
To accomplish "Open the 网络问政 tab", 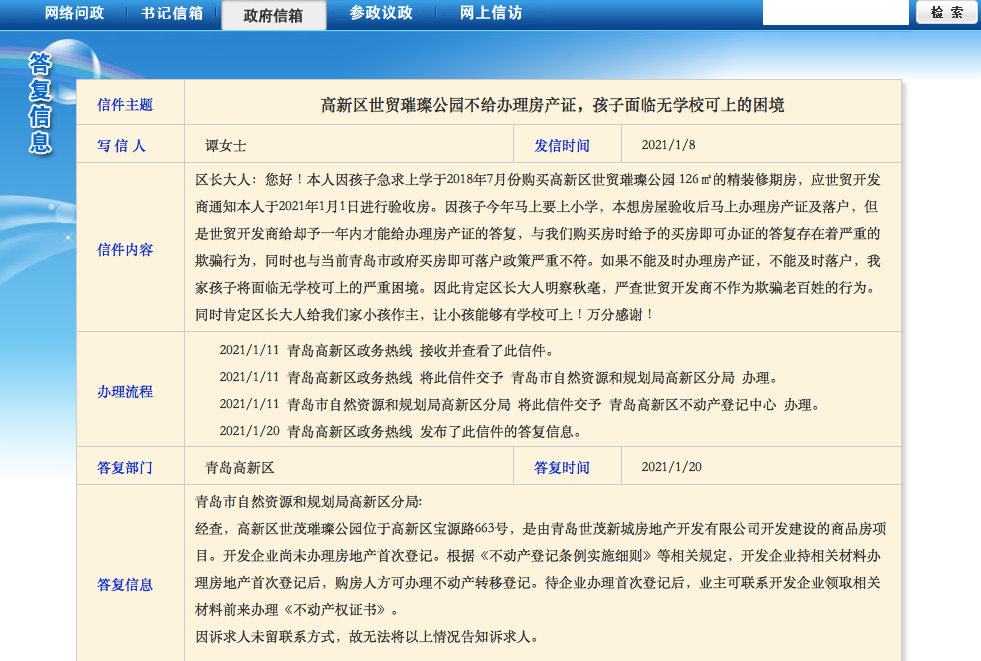I will pos(74,13).
